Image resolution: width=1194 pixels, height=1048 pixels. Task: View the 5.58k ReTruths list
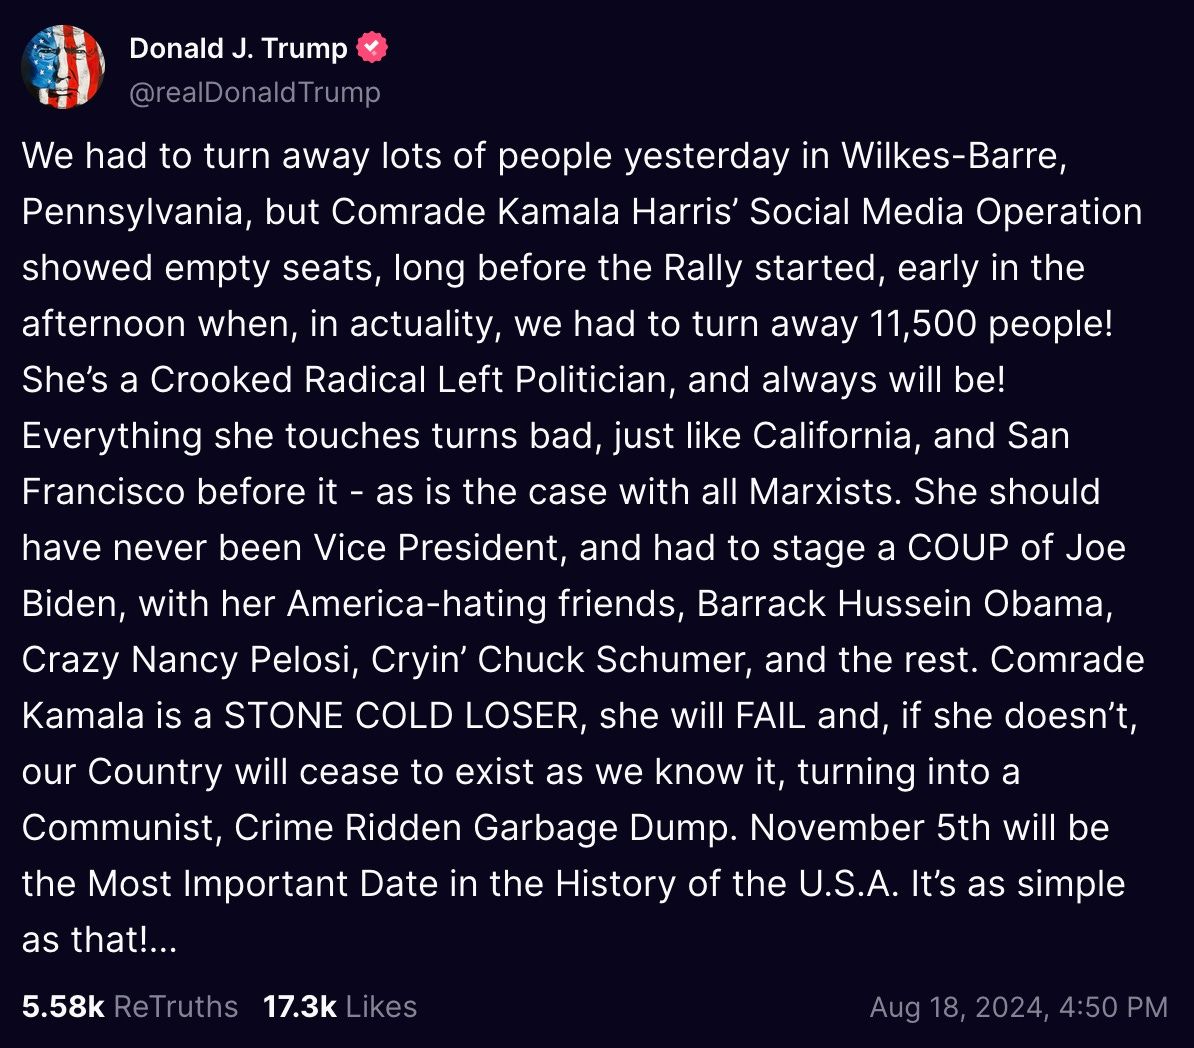130,1006
